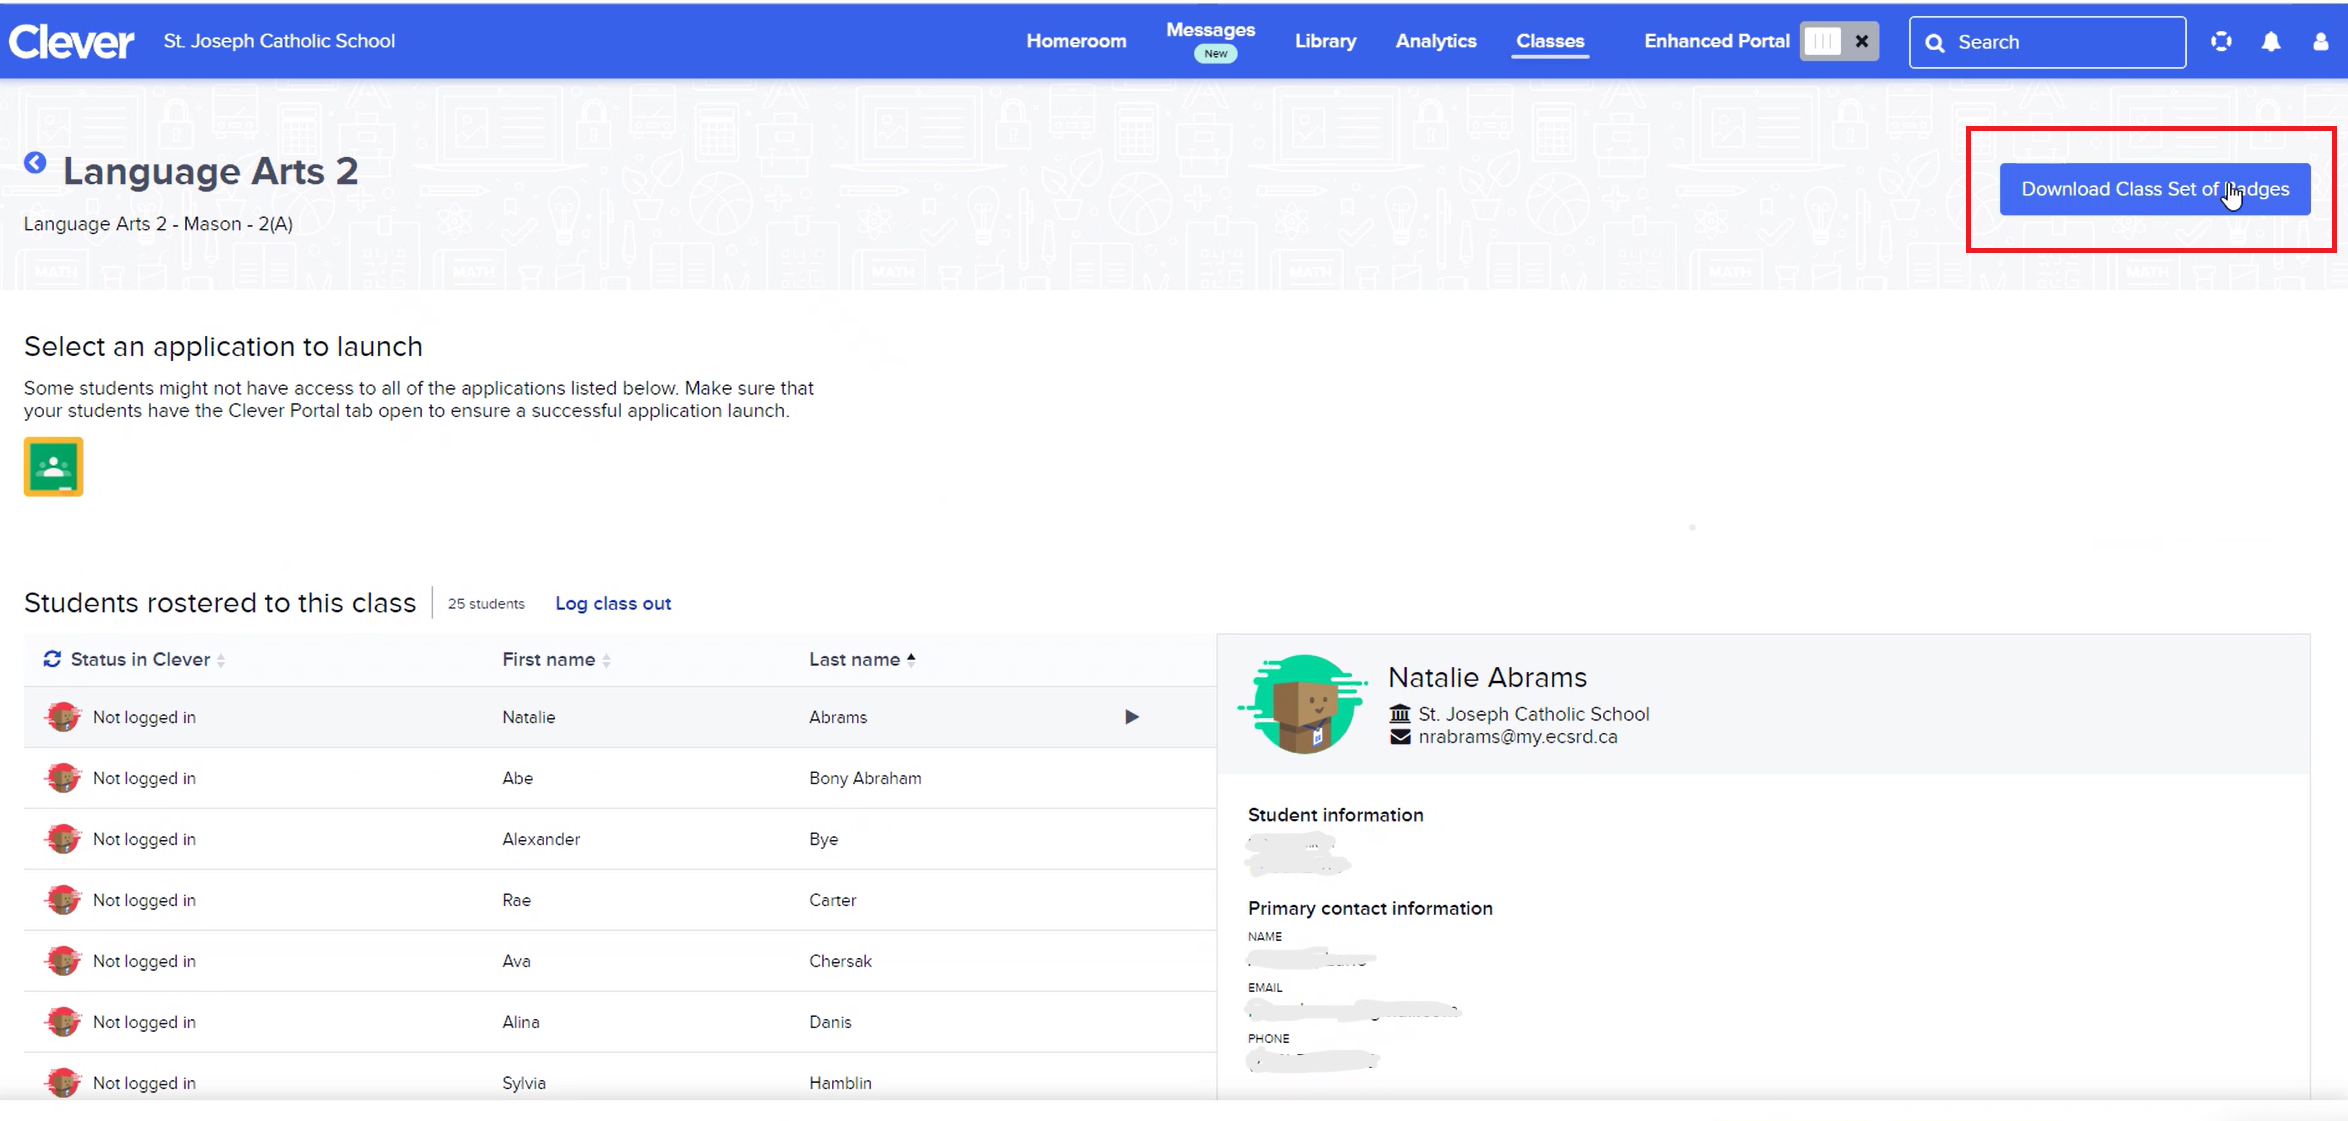The height and width of the screenshot is (1121, 2348).
Task: Sort by Last name column
Action: tap(862, 660)
